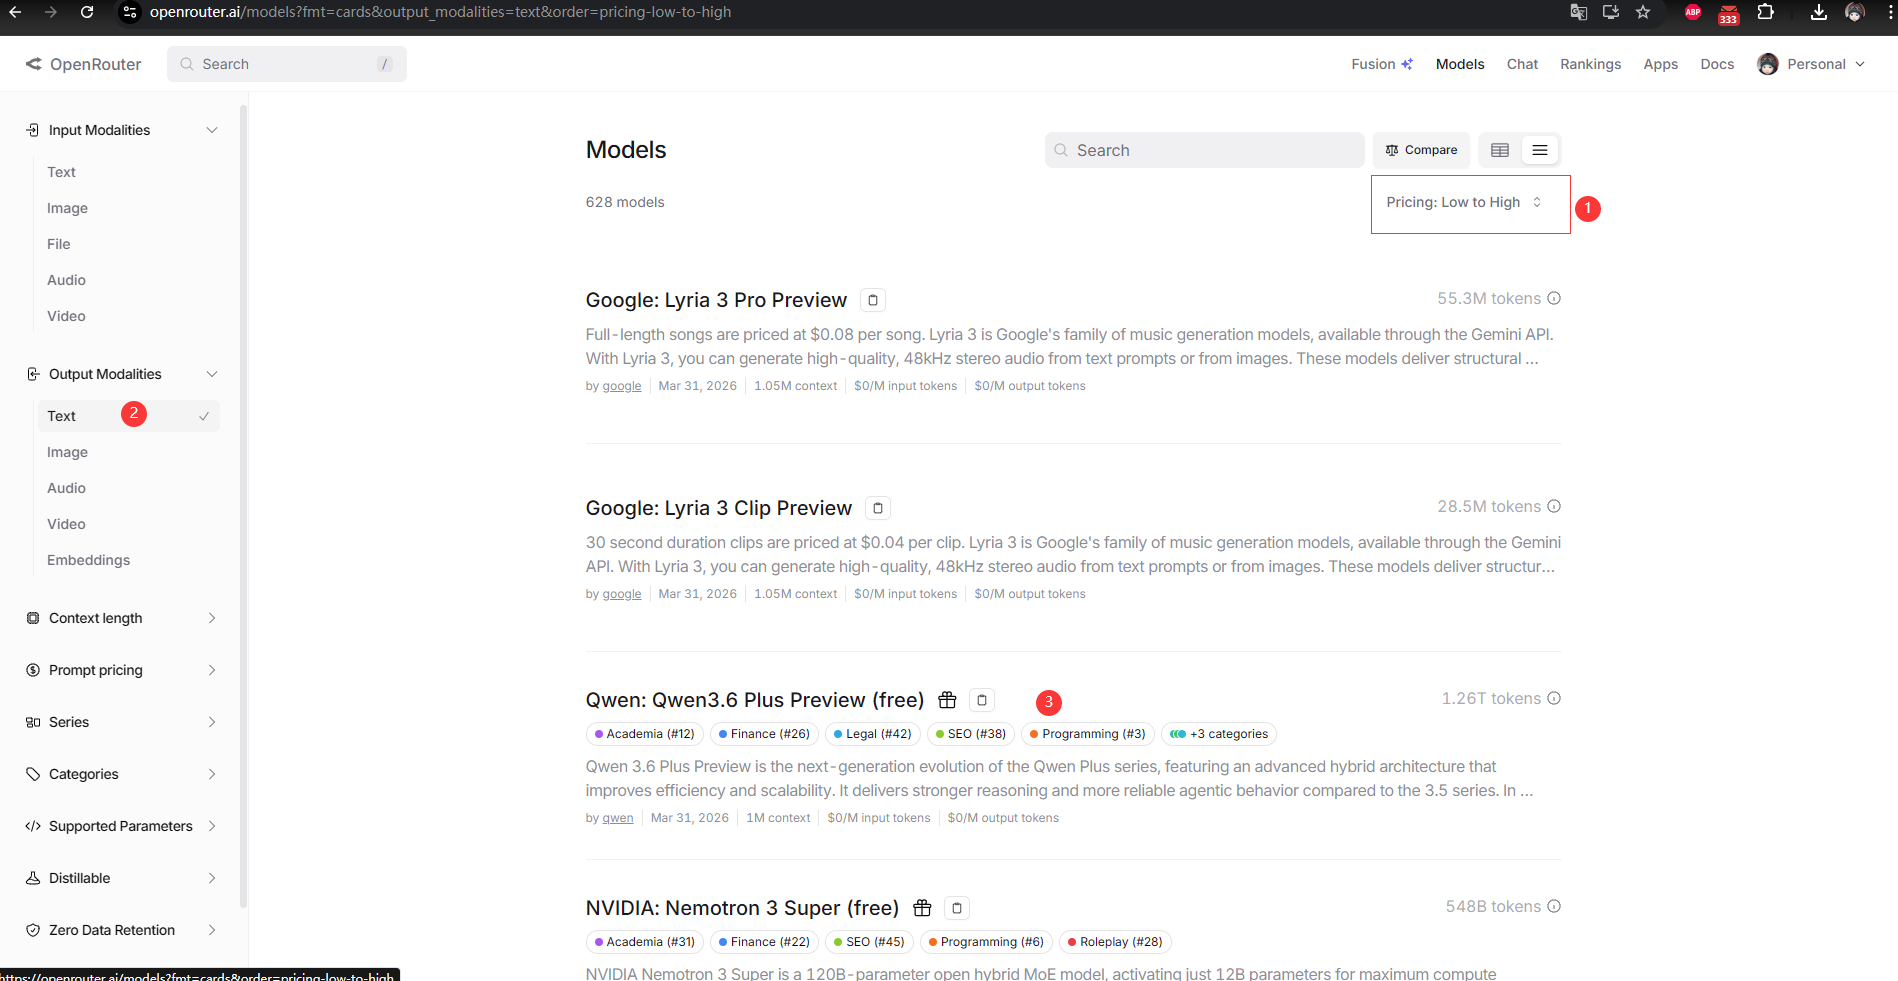Click the site info icon beside the URL
Image resolution: width=1898 pixels, height=981 pixels.
tap(130, 12)
